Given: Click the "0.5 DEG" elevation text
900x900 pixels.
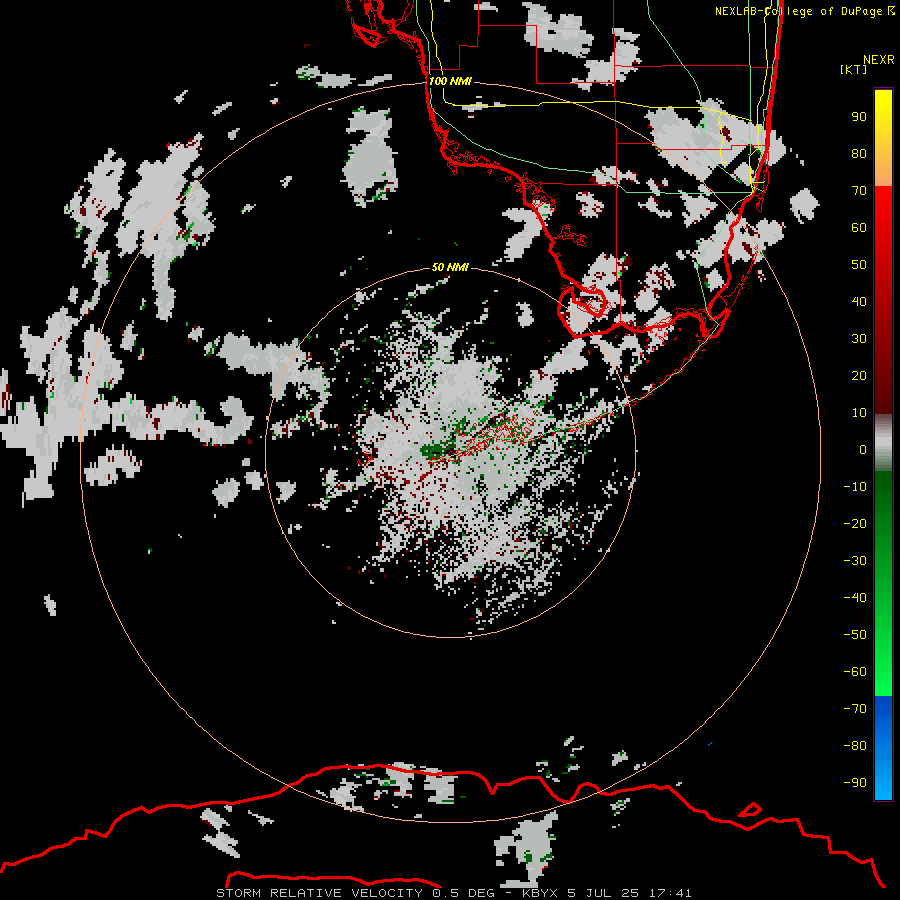Looking at the screenshot, I should tap(463, 893).
